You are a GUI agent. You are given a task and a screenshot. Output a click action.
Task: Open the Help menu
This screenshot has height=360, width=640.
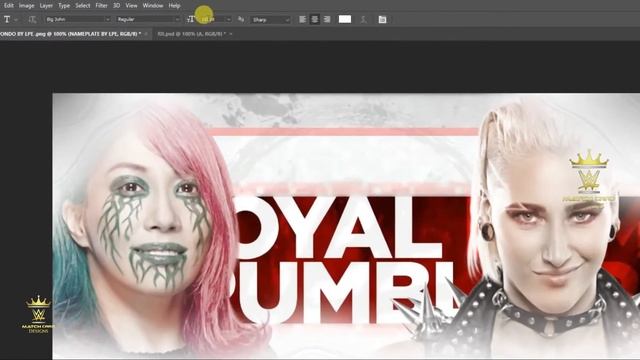click(x=174, y=6)
